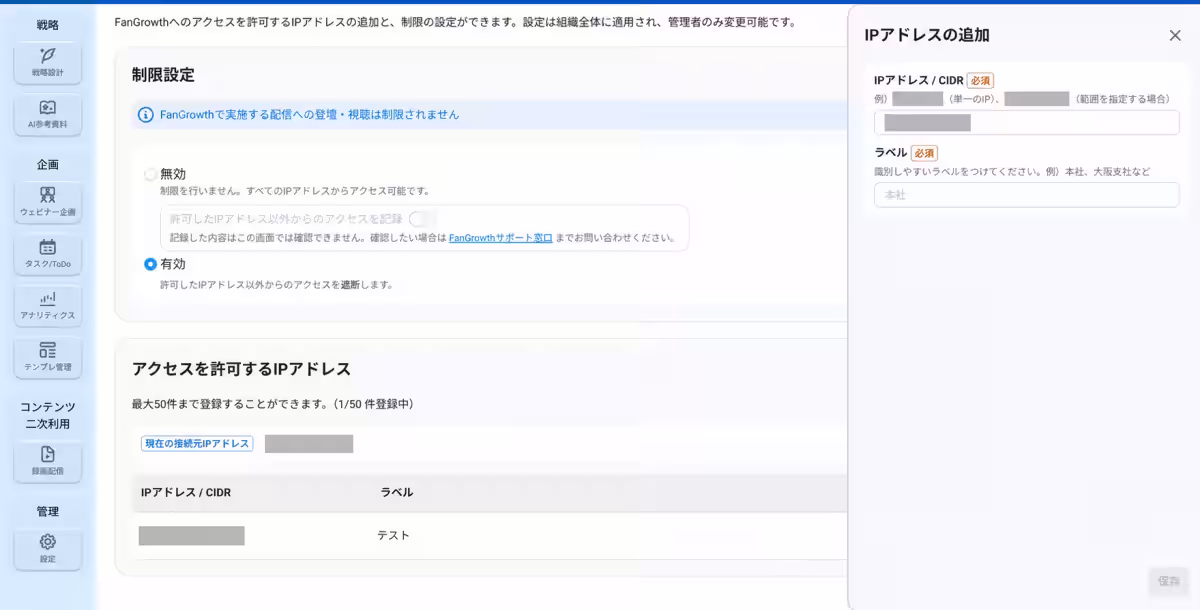Click the 現在の接続元IPアドレス badge

[x=197, y=443]
